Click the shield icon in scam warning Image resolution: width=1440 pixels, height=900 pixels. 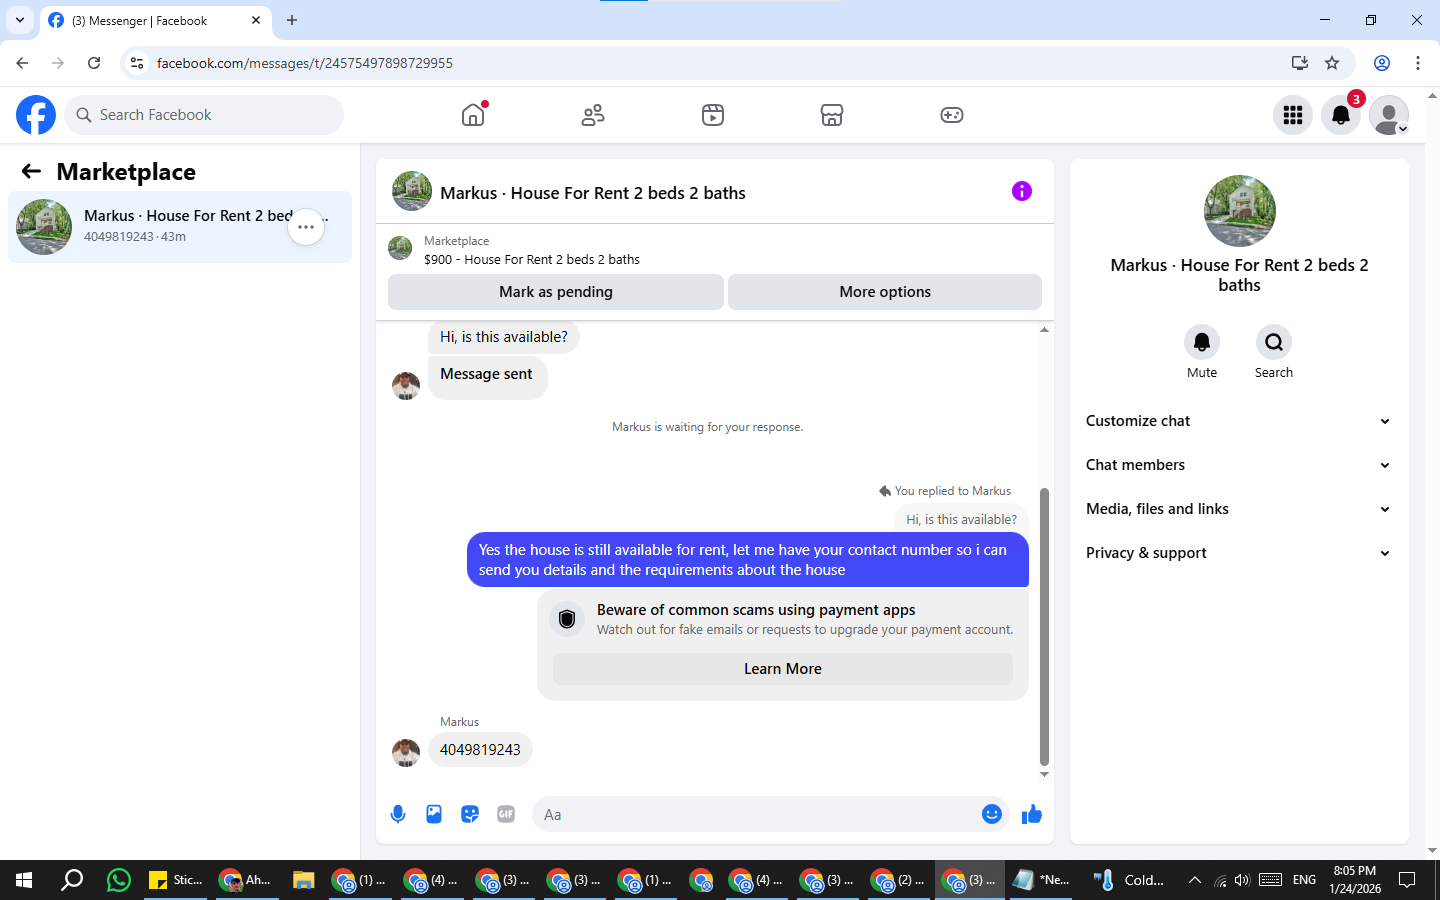567,619
